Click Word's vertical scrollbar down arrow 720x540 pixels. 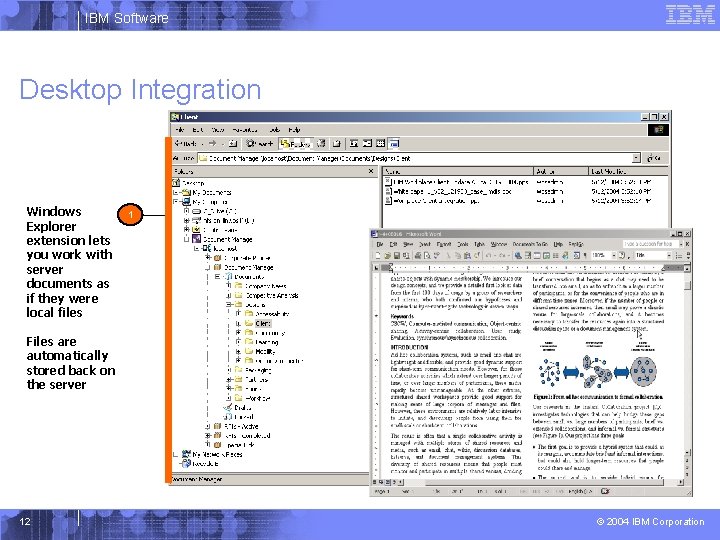[687, 452]
